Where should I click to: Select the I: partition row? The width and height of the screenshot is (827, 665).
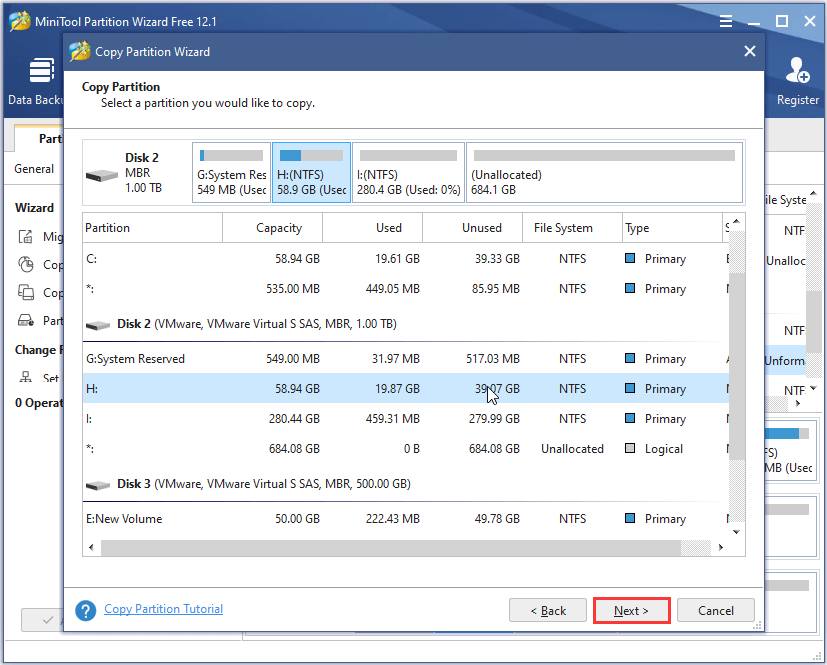[x=406, y=419]
